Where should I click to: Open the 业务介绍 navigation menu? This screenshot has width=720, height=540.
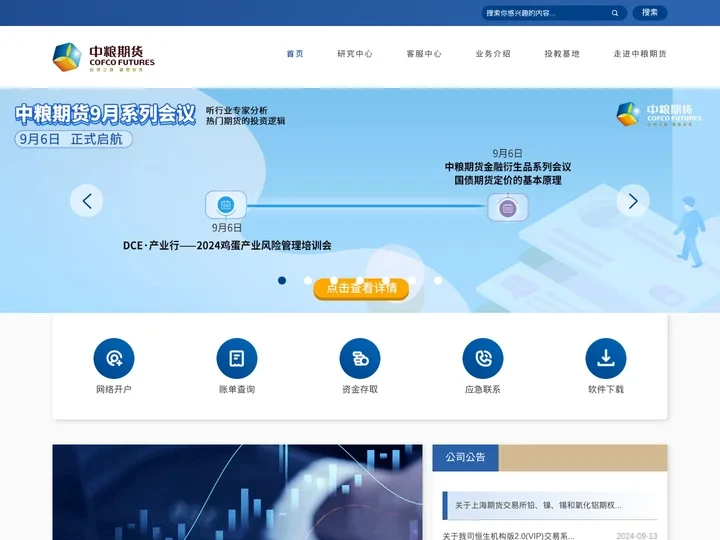pyautogui.click(x=493, y=54)
